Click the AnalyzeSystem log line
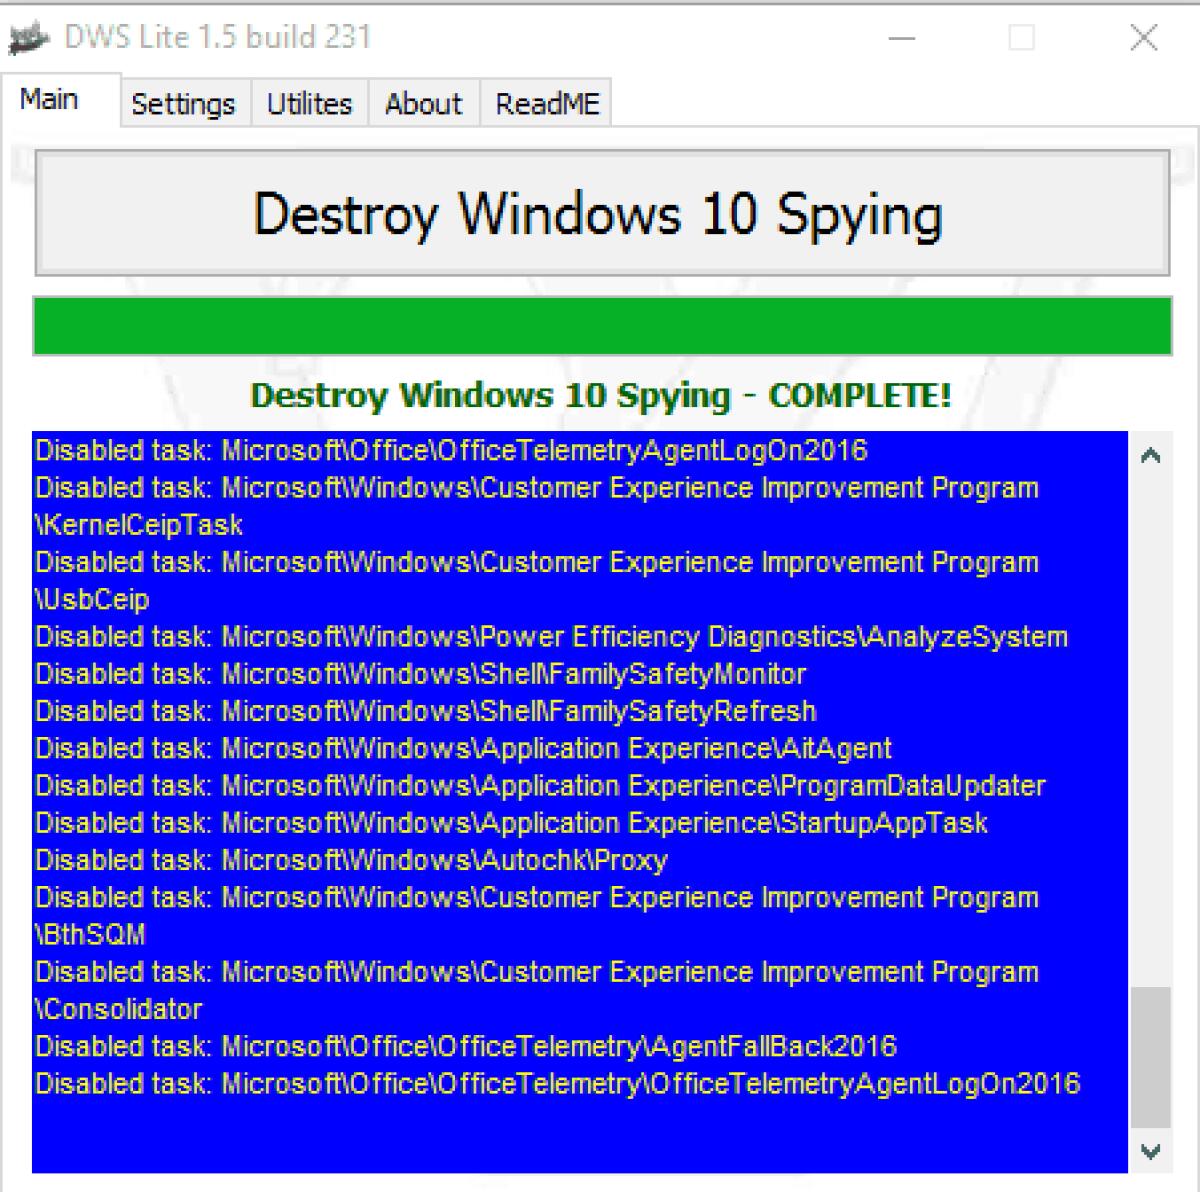This screenshot has width=1200, height=1192. (550, 637)
